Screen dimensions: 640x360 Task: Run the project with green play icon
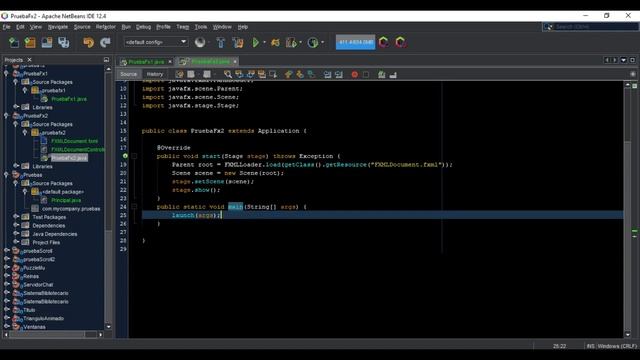click(x=256, y=42)
